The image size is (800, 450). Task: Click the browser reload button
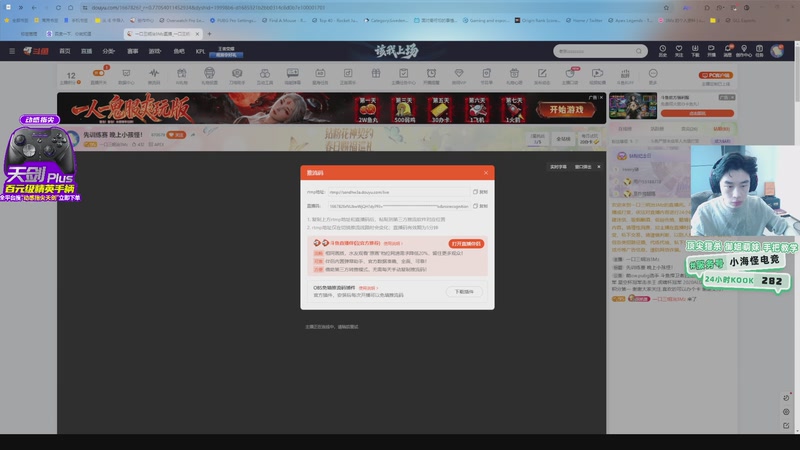58,8
